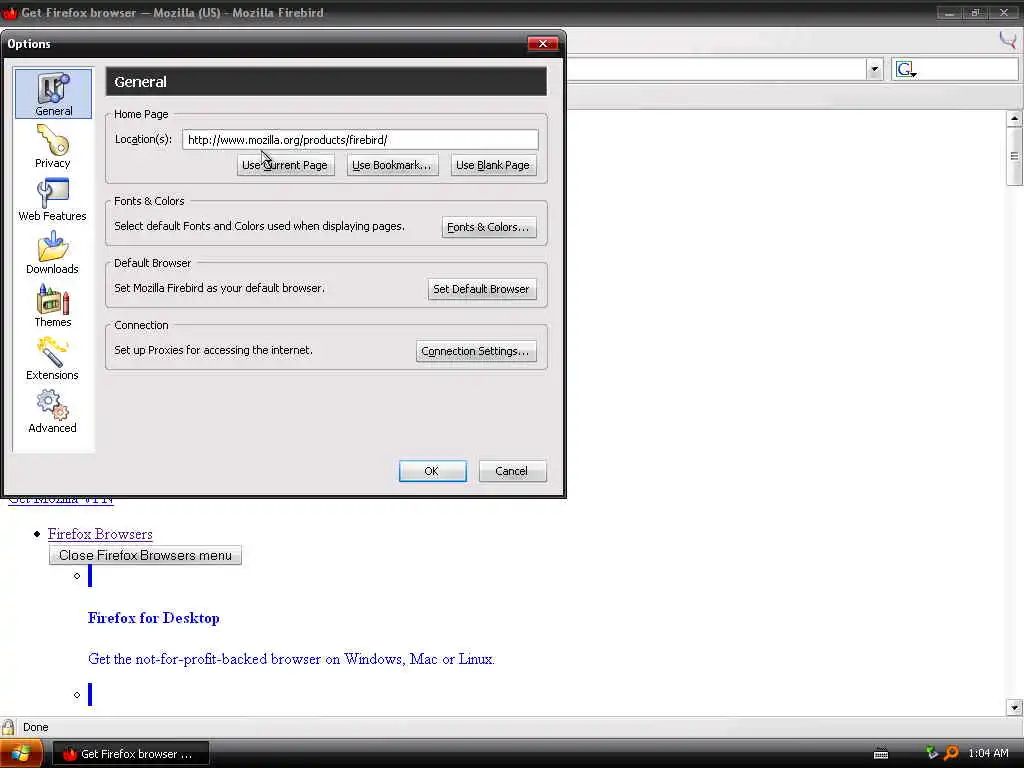Click the throbber icon in browser toolbar
This screenshot has height=768, width=1024.
(x=1008, y=40)
